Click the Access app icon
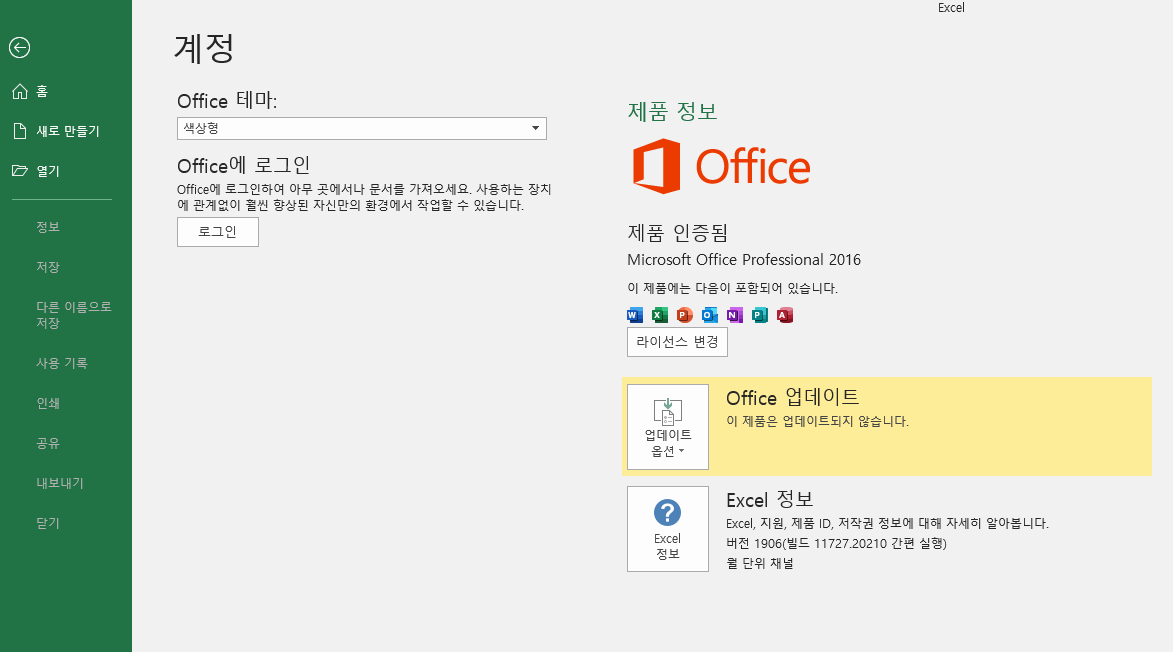The height and width of the screenshot is (652, 1173). coord(785,315)
